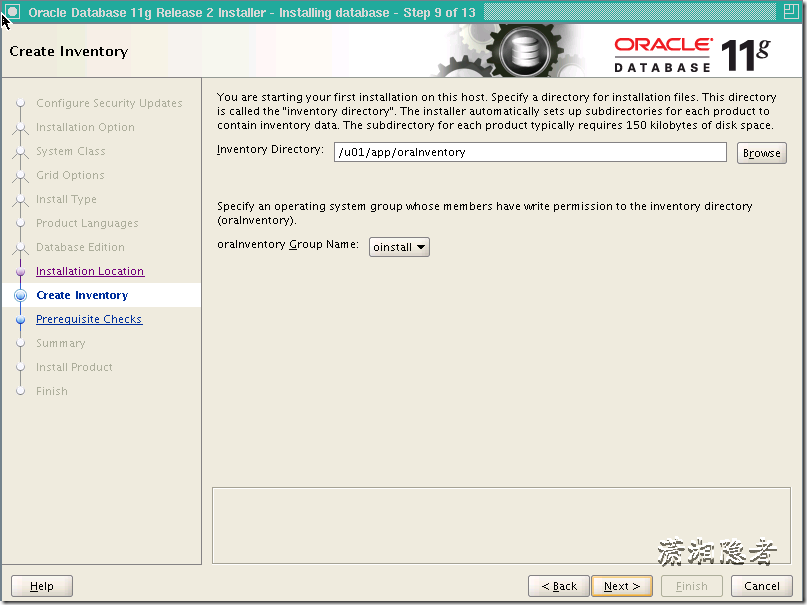
Task: Click the Create Inventory step indicator dot
Action: pos(22,295)
